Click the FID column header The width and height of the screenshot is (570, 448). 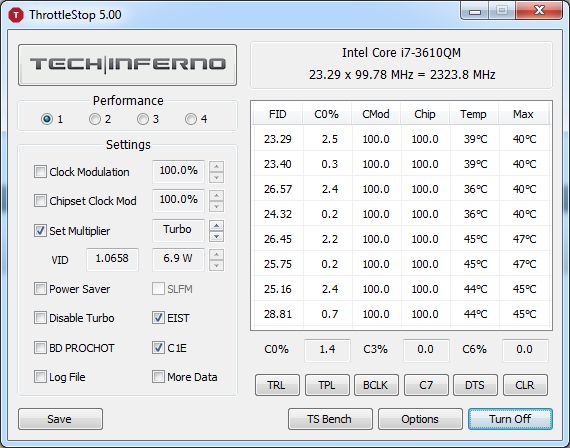tap(278, 114)
